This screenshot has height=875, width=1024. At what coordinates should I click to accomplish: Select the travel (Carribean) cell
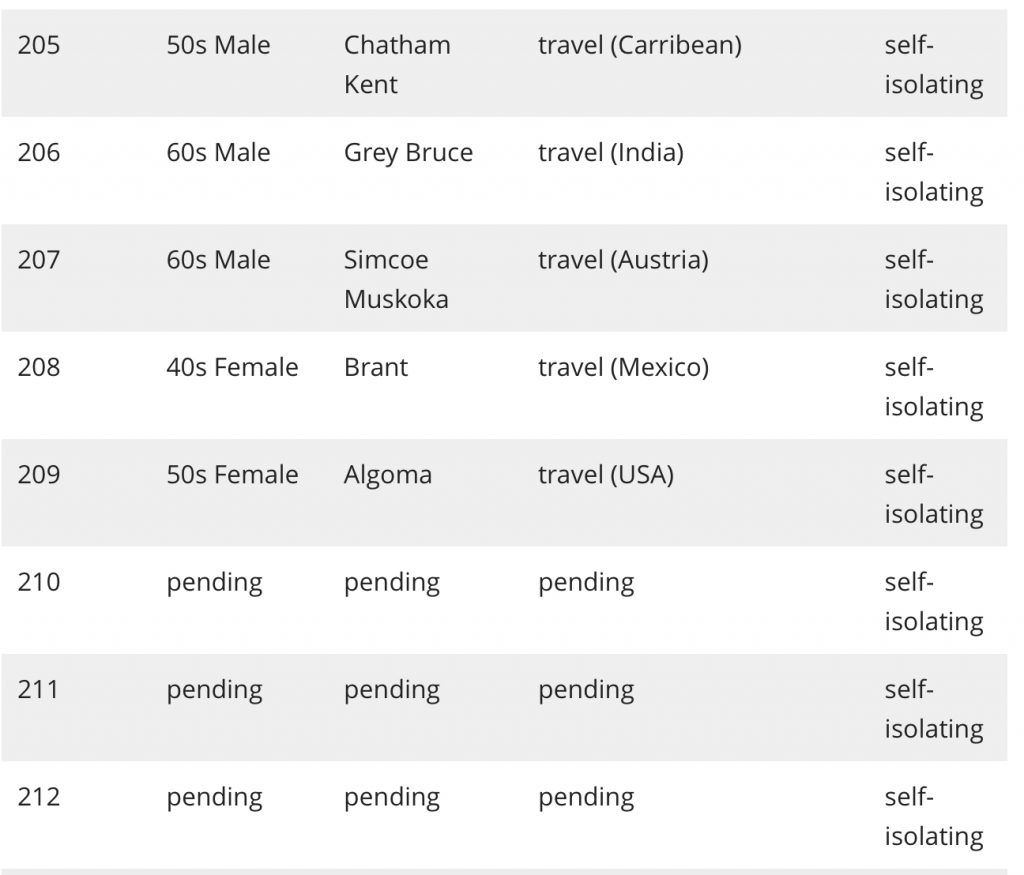pyautogui.click(x=640, y=45)
